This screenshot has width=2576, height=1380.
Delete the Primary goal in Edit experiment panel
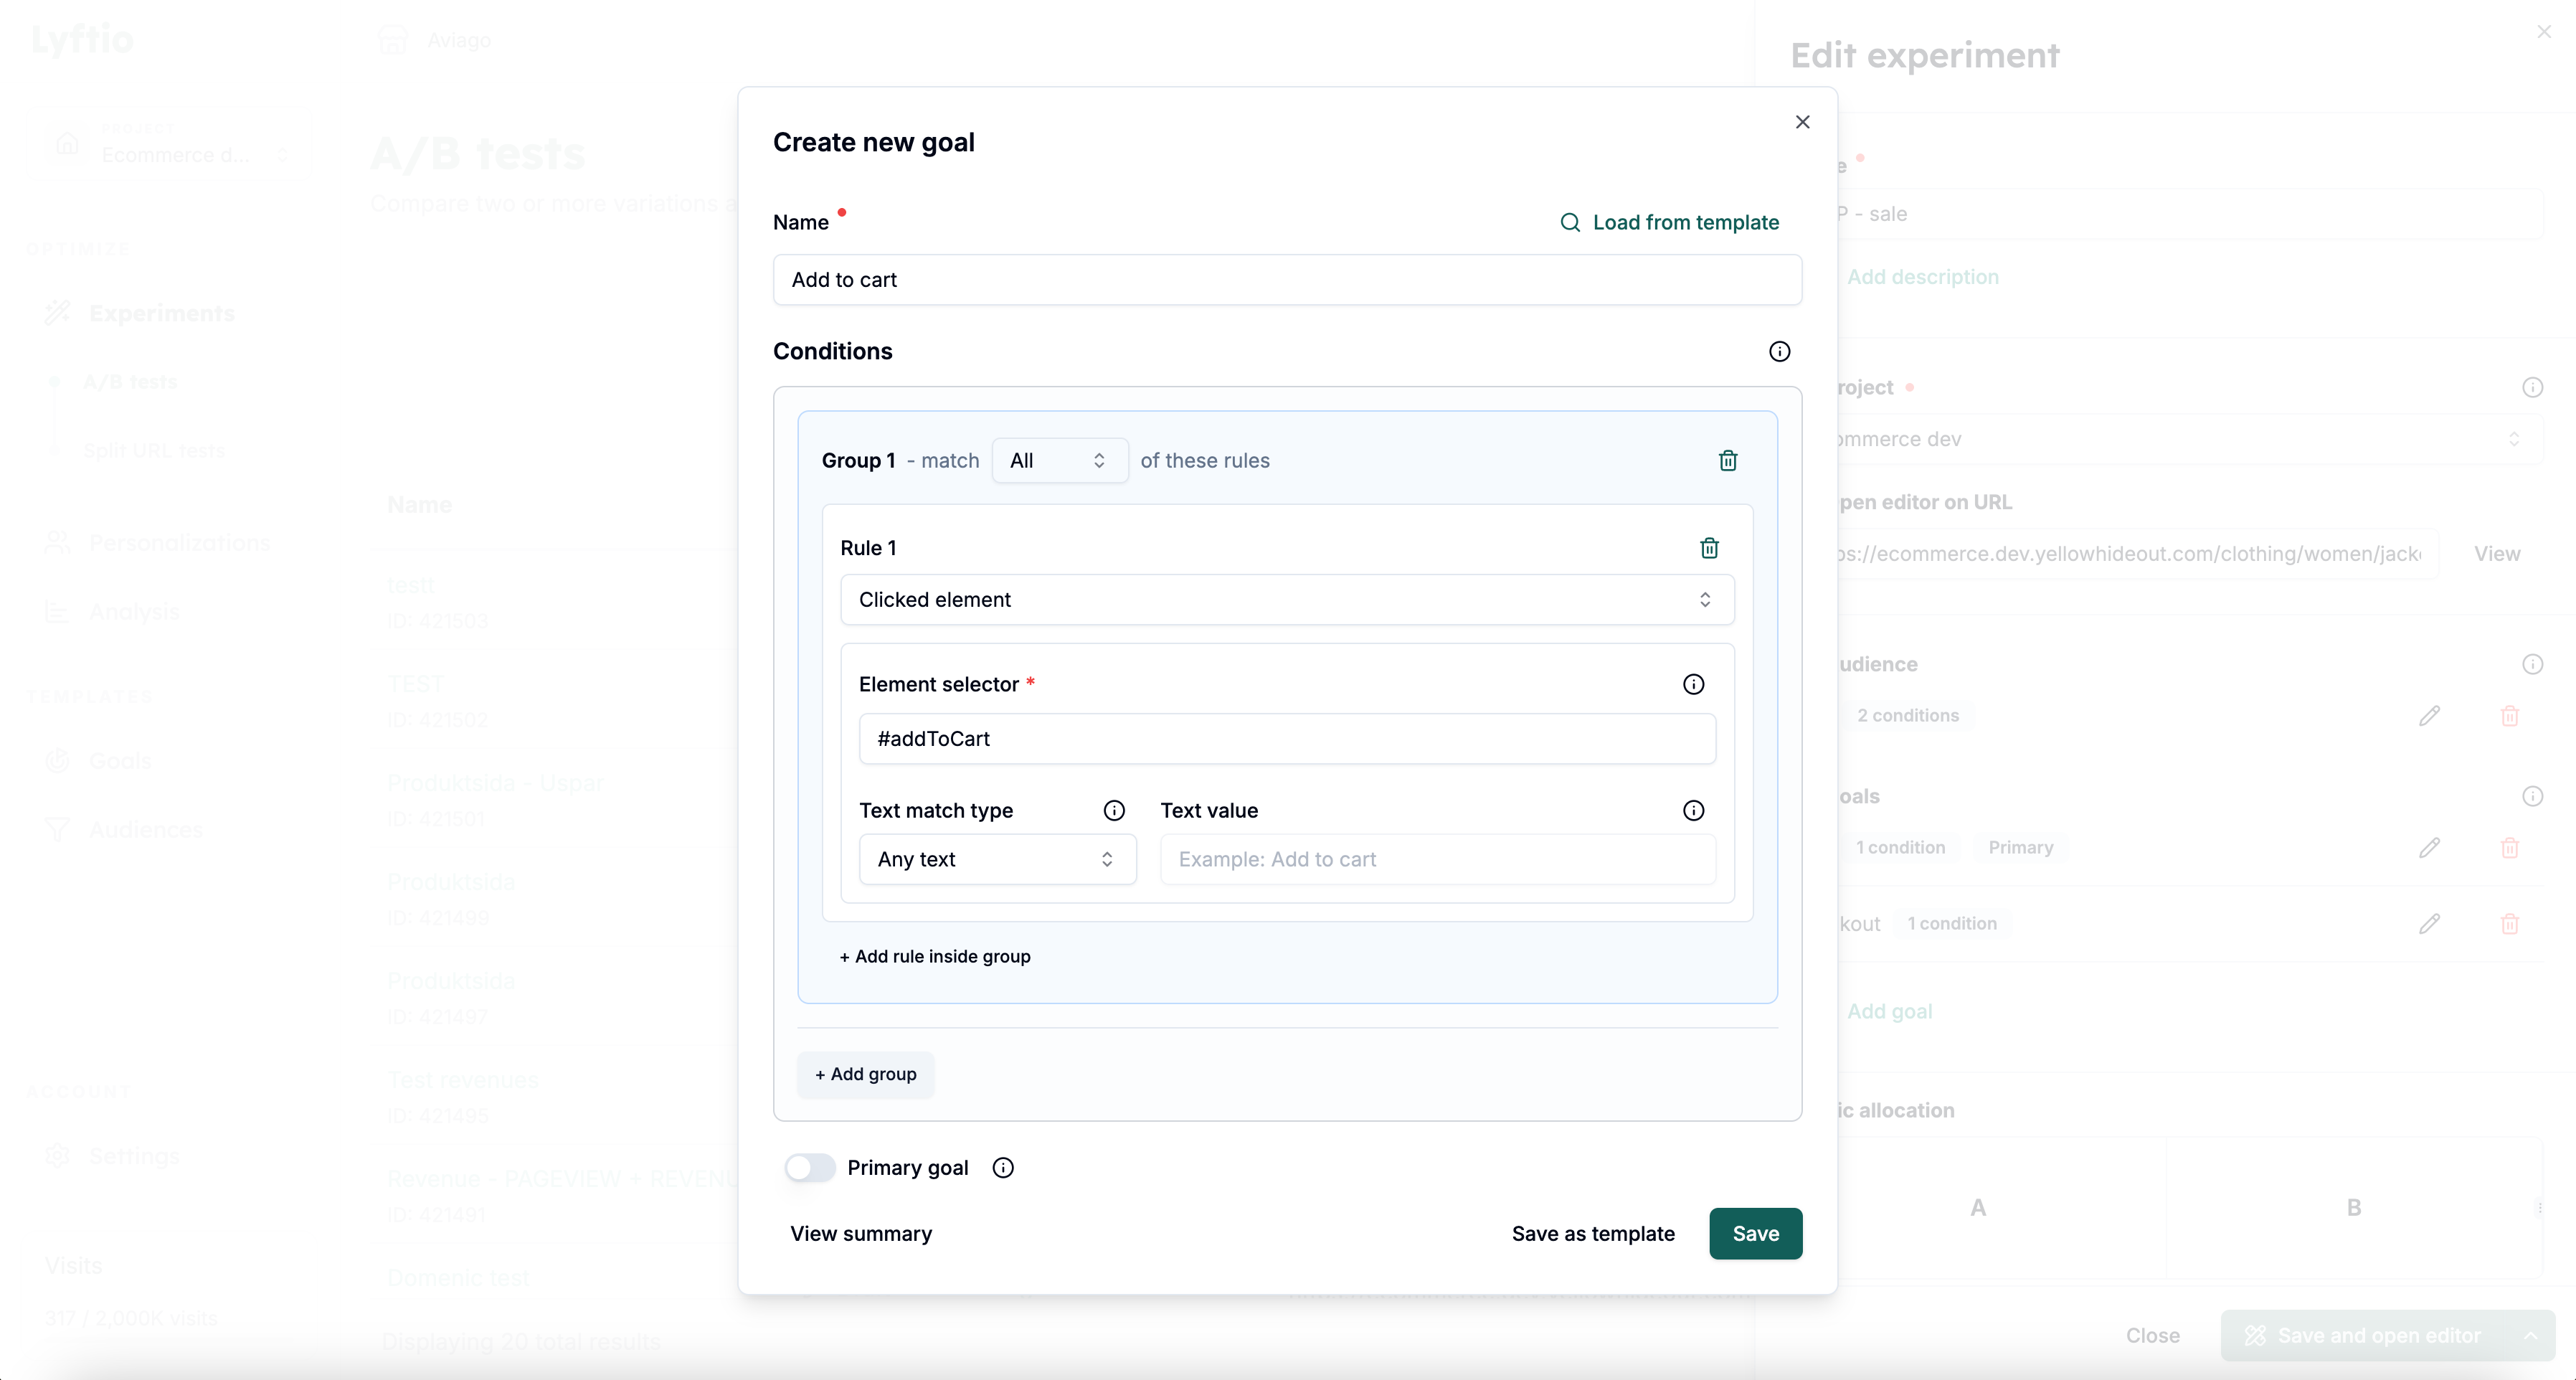(x=2509, y=848)
